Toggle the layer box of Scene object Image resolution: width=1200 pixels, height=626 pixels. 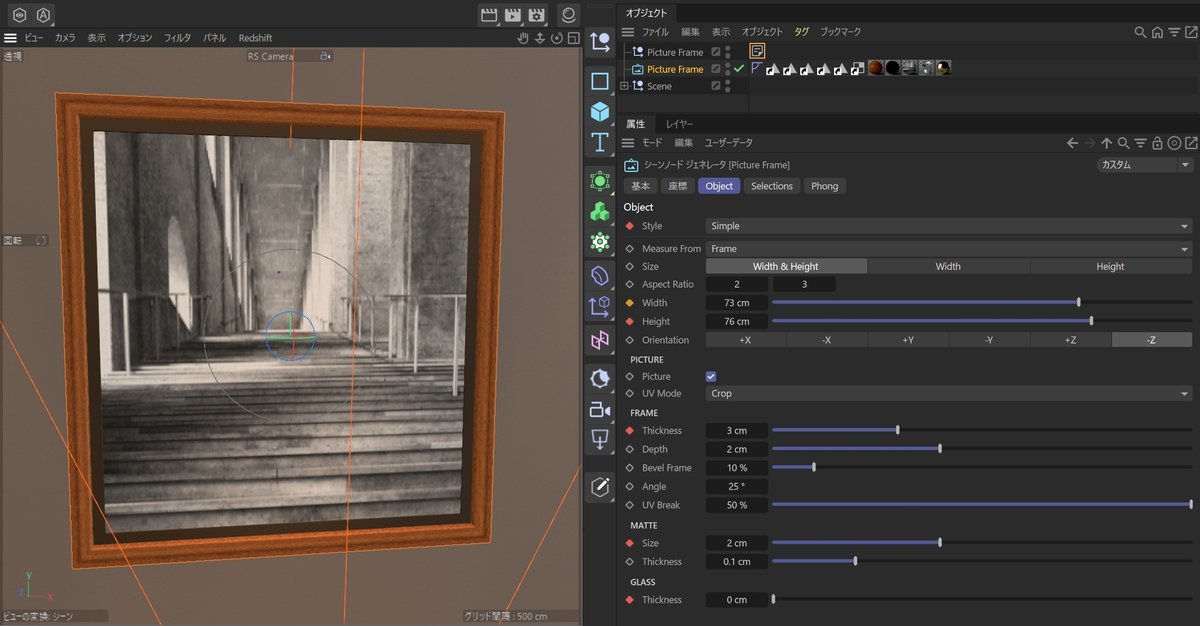(x=715, y=86)
